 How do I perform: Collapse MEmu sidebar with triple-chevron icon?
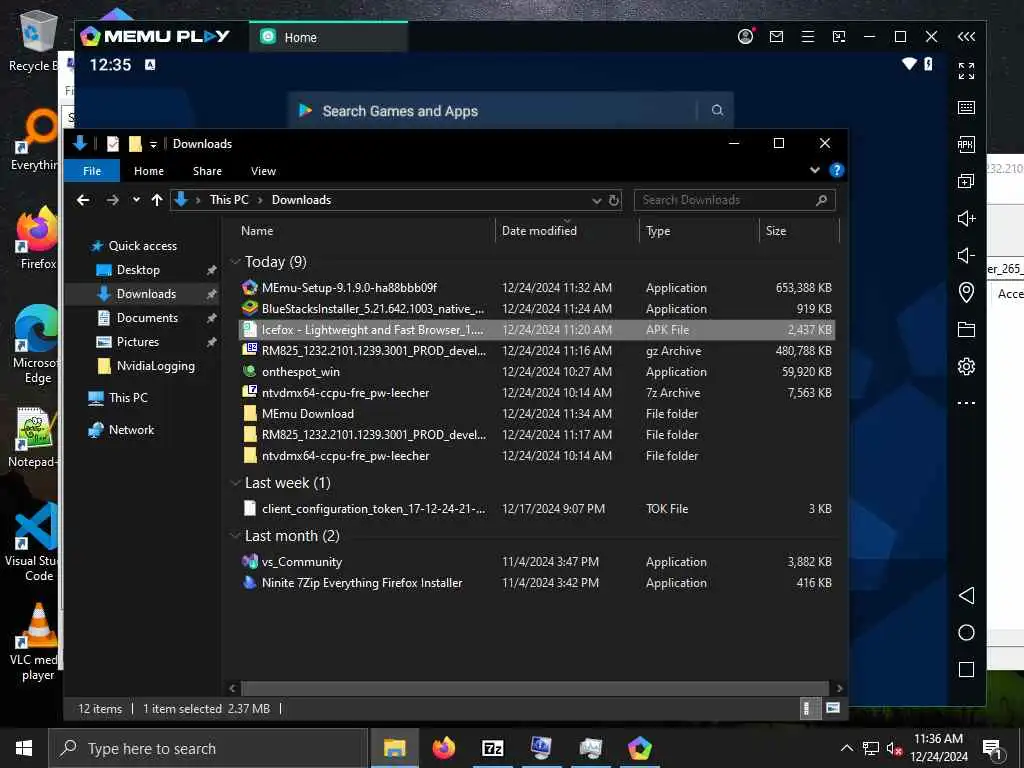point(966,37)
